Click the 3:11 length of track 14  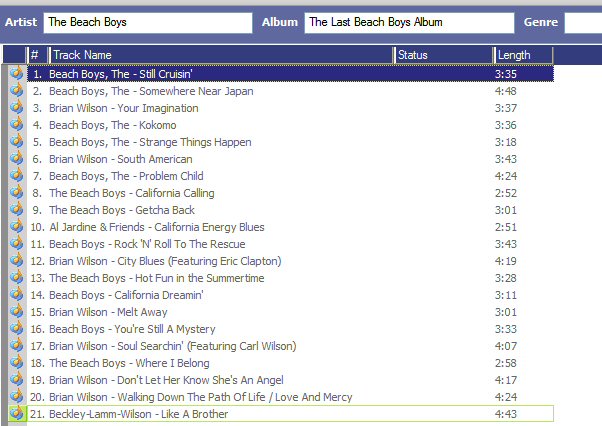tap(506, 295)
